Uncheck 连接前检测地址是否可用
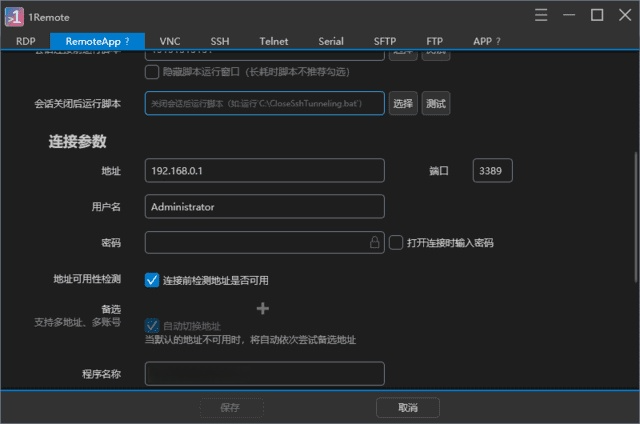Viewport: 640px width, 424px height. (x=152, y=280)
